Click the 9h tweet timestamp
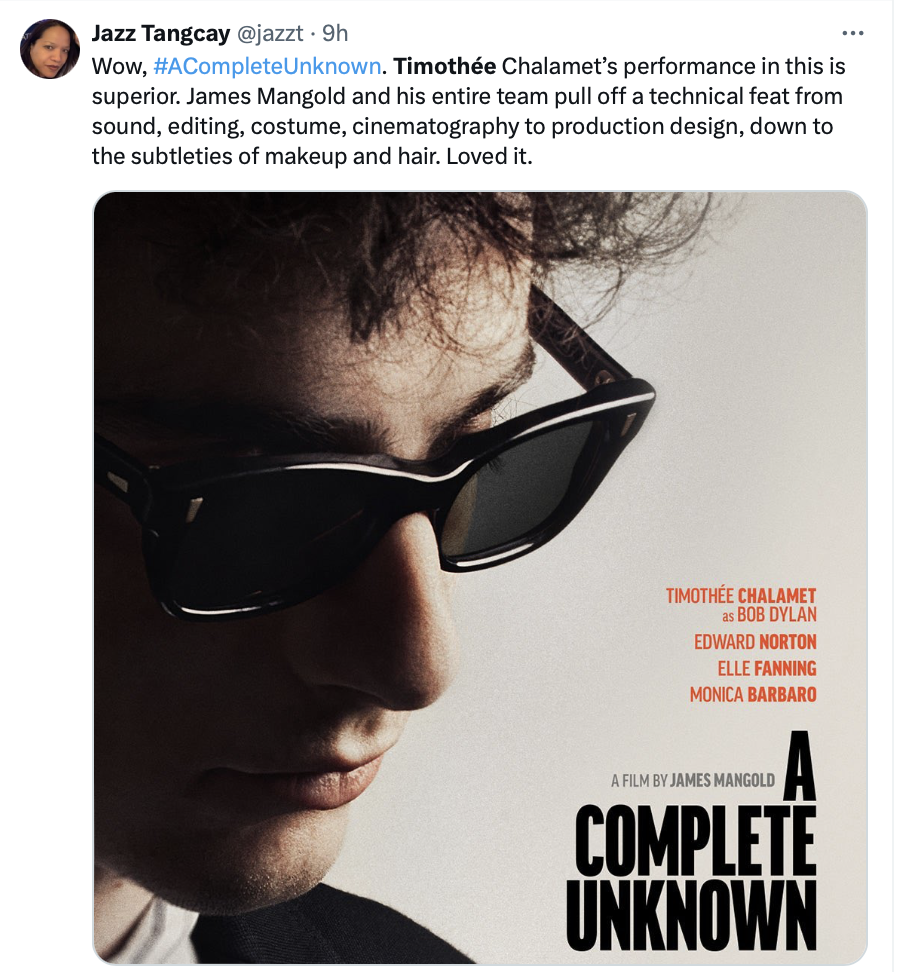 tap(335, 33)
